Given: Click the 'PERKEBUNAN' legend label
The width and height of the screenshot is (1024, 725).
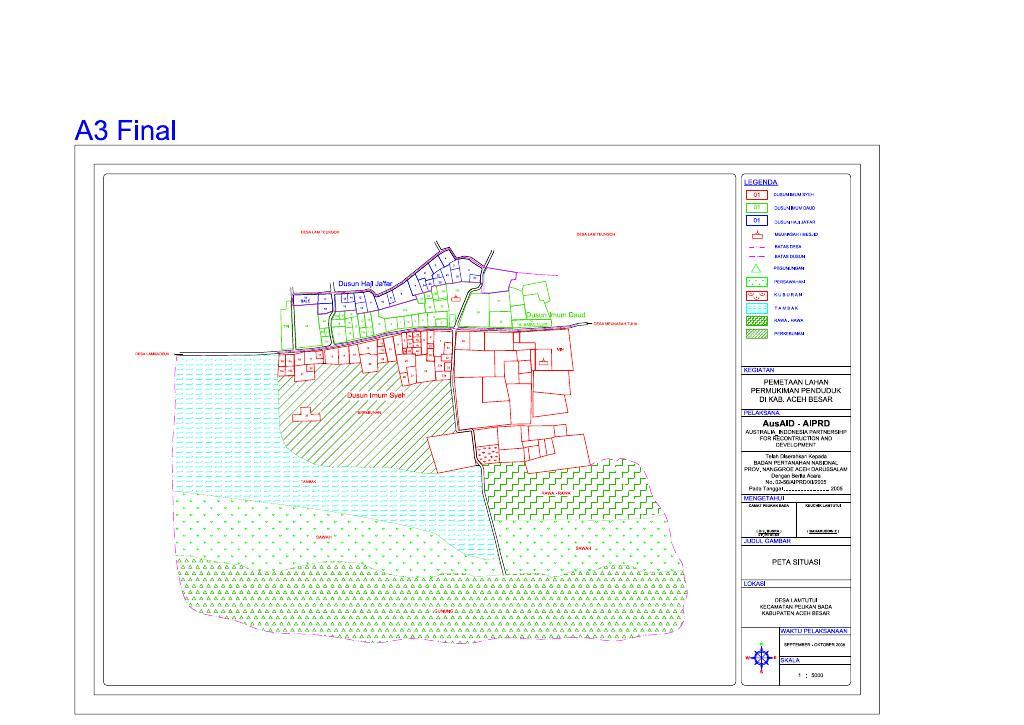Looking at the screenshot, I should pos(789,334).
